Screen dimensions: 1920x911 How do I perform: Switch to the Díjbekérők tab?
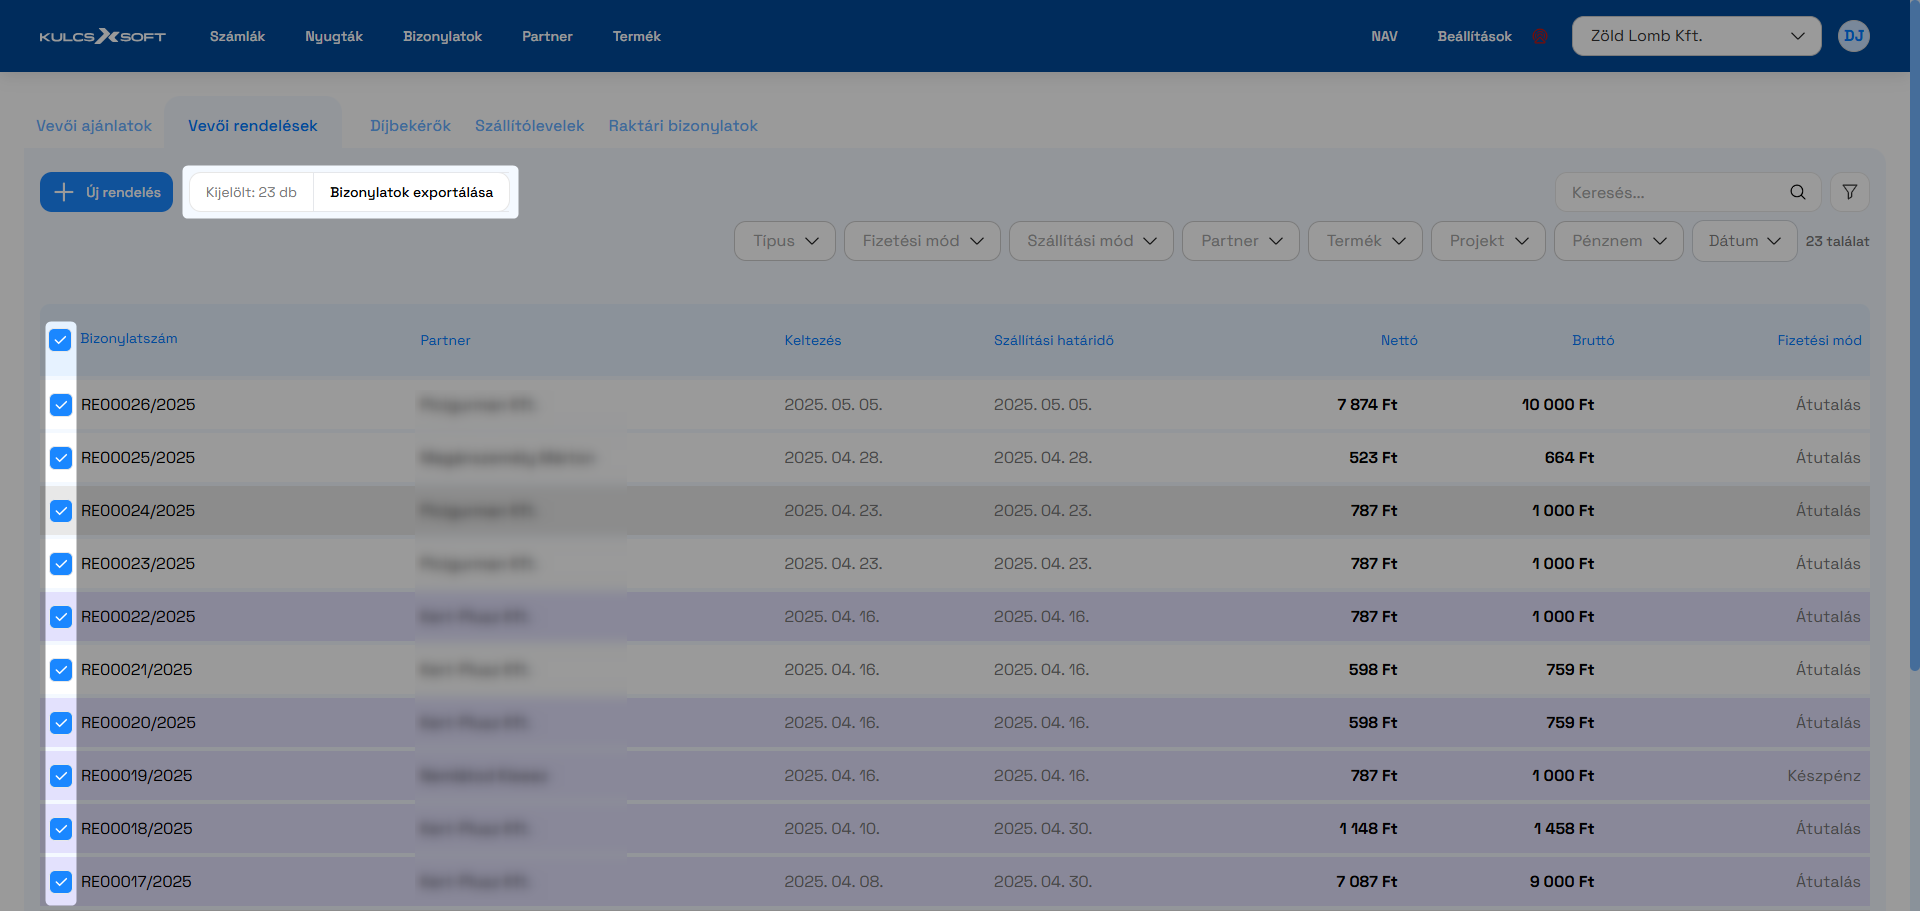[410, 126]
